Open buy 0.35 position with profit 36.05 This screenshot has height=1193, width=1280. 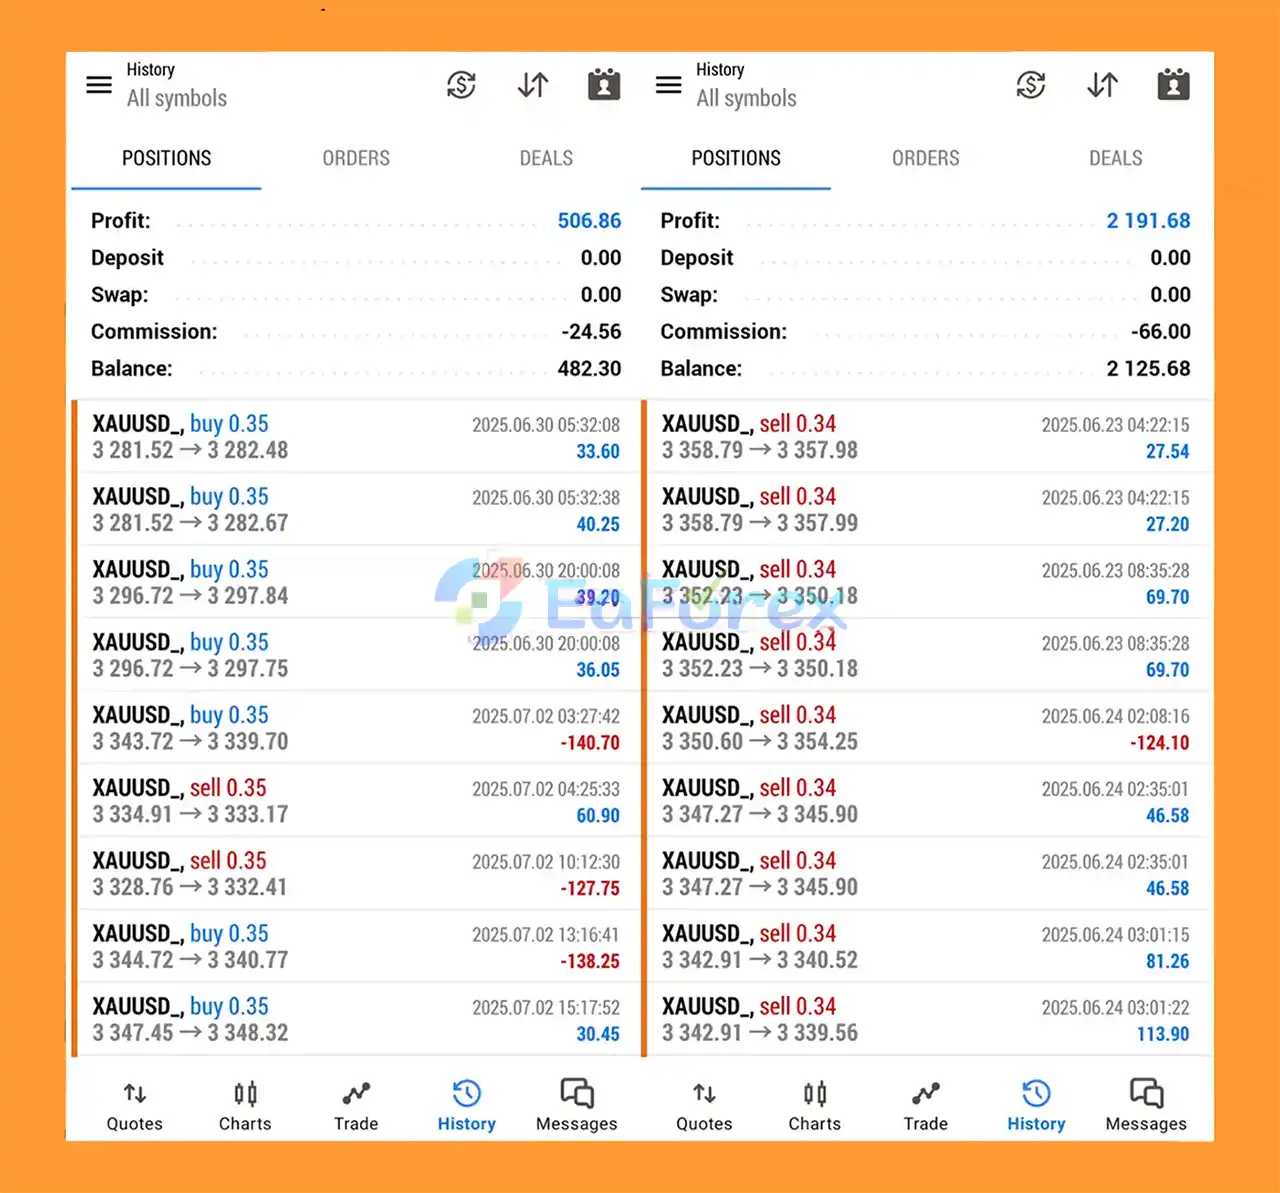point(356,656)
